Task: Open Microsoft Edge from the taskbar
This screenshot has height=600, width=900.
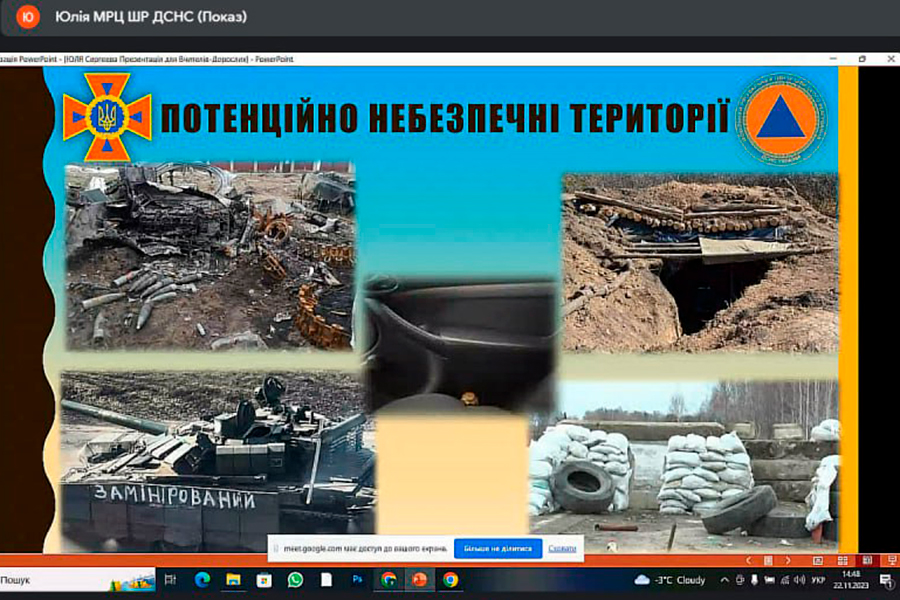Action: (202, 580)
